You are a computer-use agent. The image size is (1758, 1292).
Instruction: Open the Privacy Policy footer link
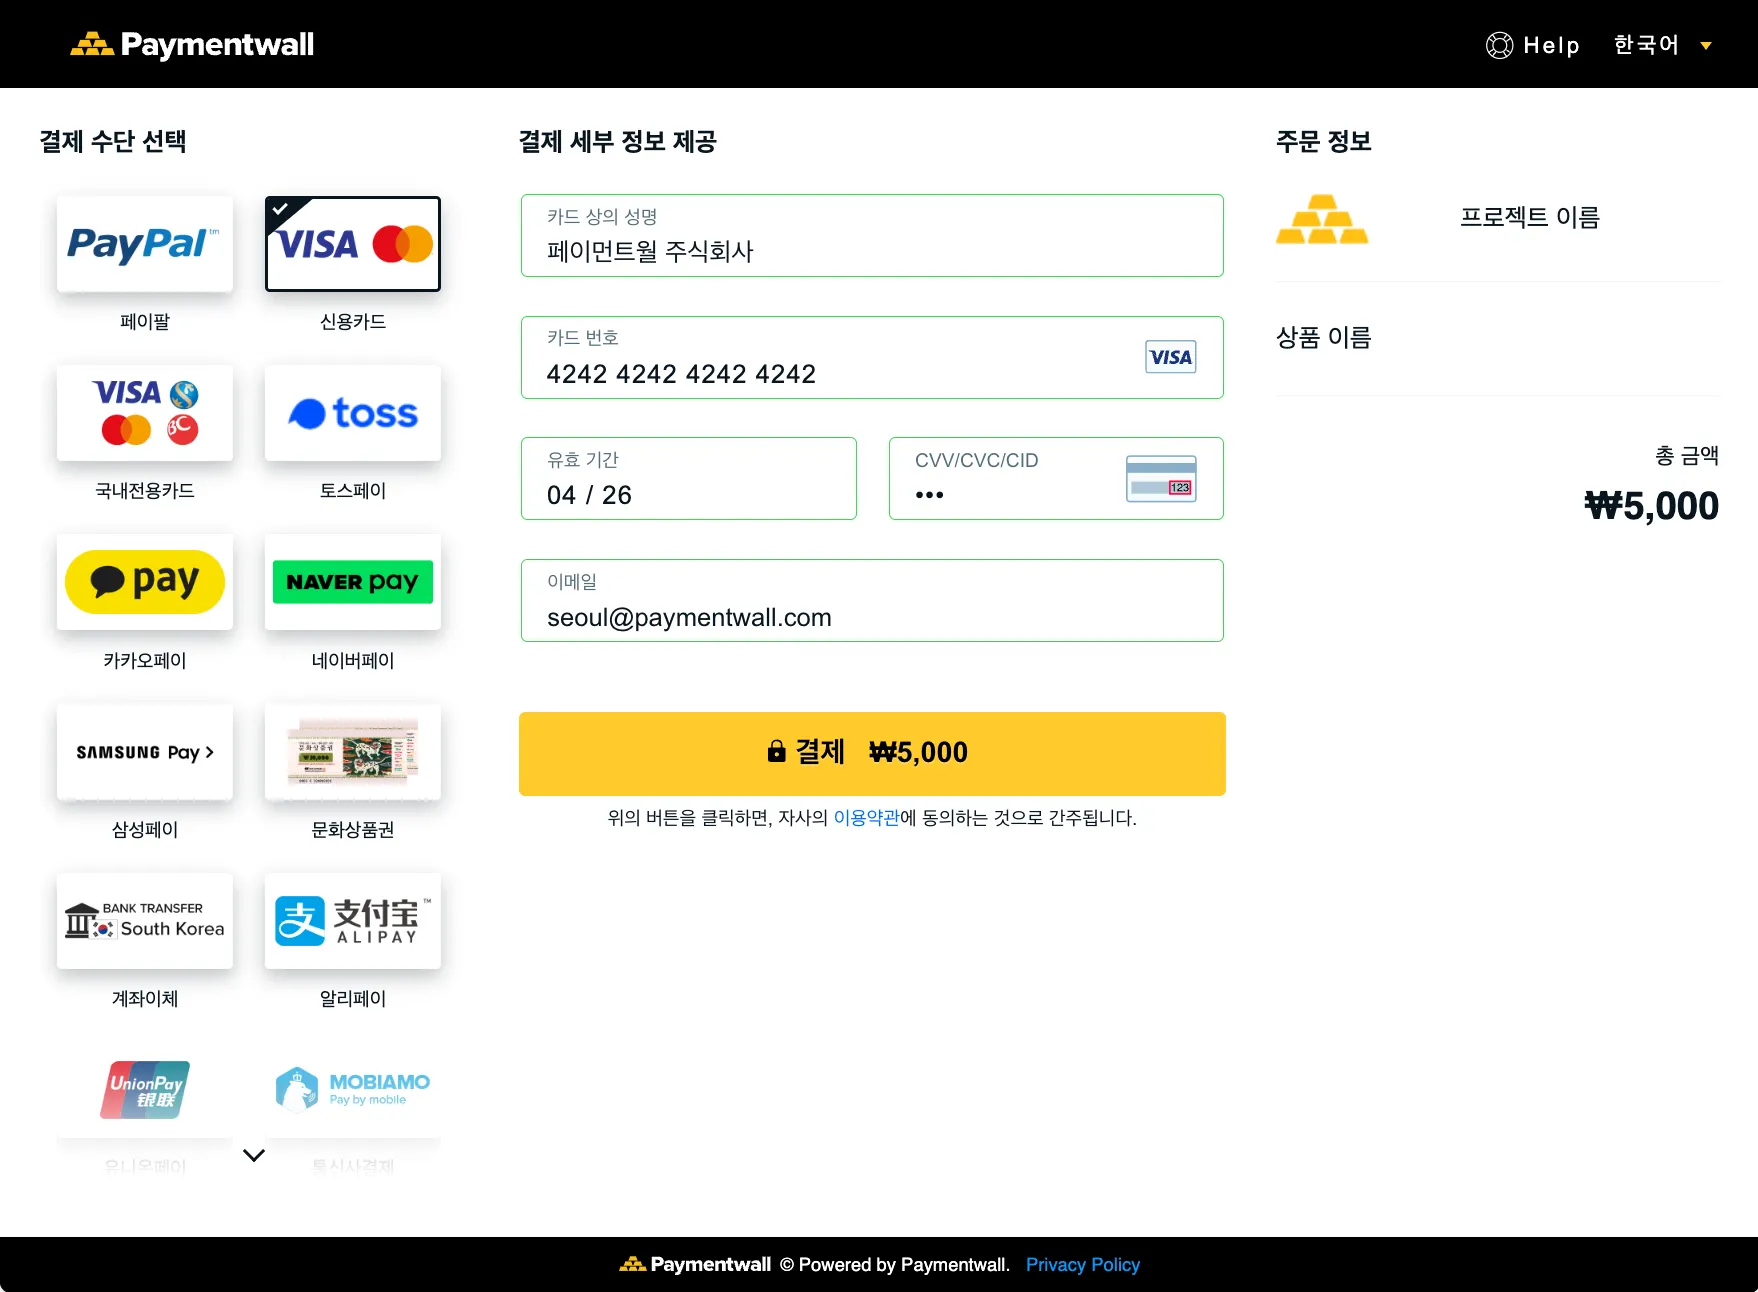click(1083, 1265)
